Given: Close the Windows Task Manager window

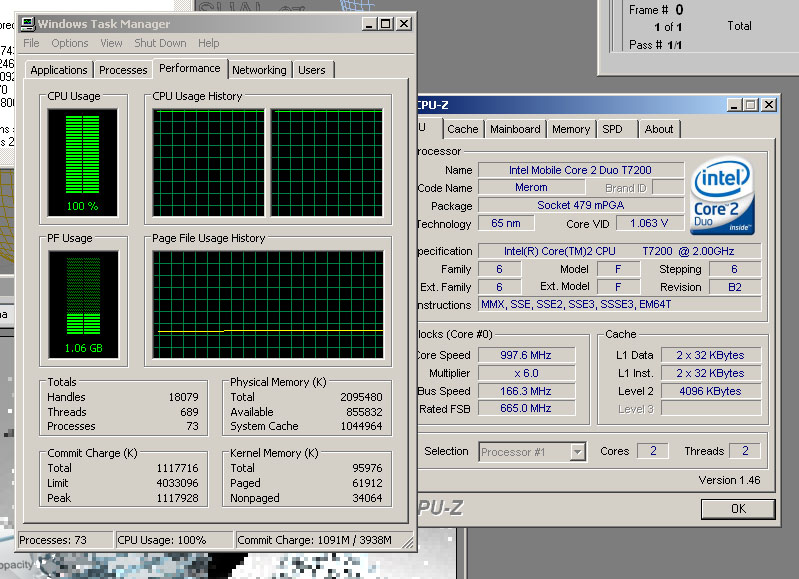Looking at the screenshot, I should pyautogui.click(x=404, y=24).
